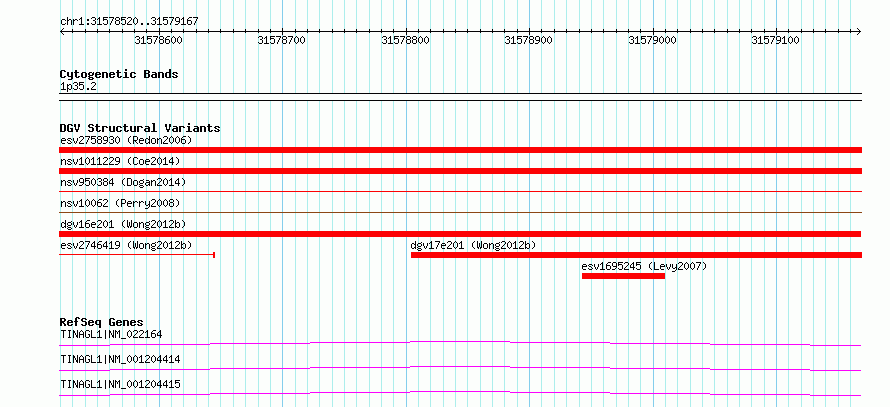
Task: Click the esv2746419 (Wong2012b) variant line
Action: click(137, 255)
